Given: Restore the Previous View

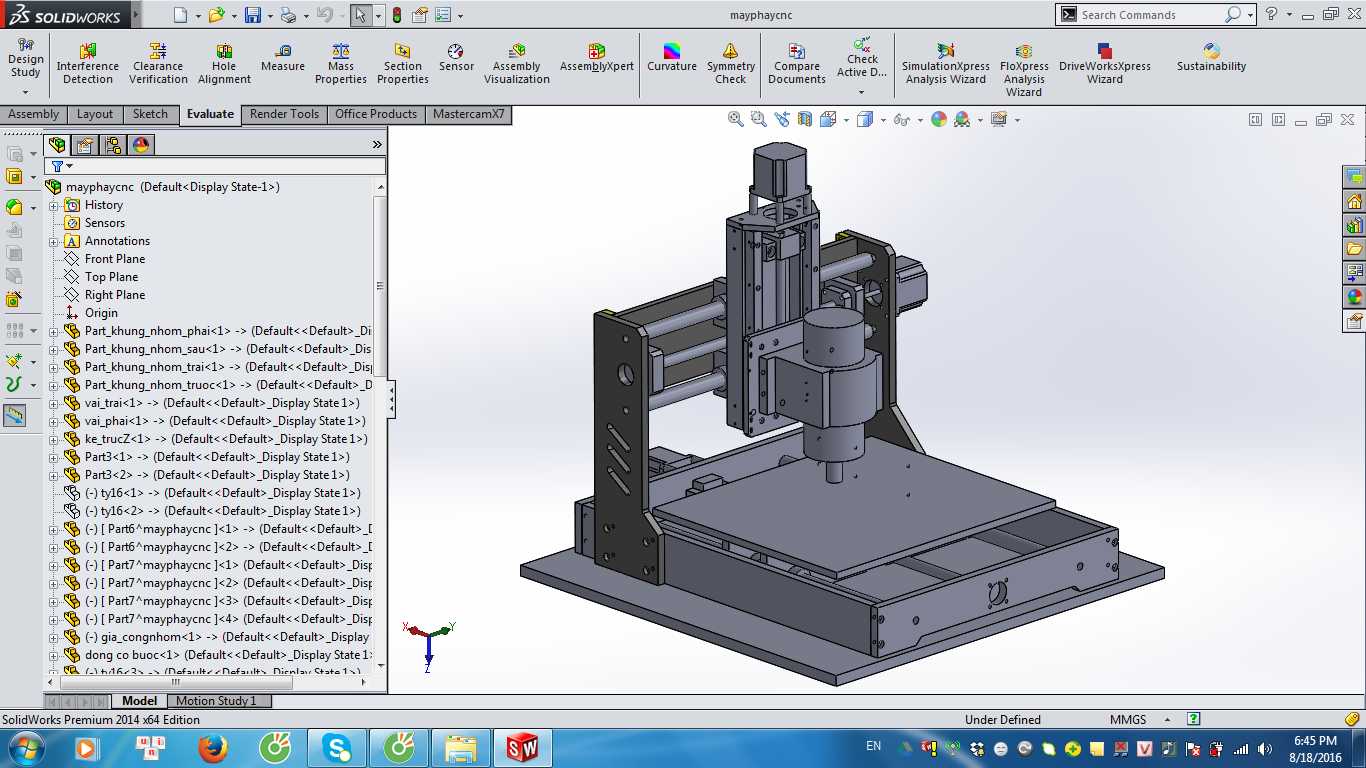Looking at the screenshot, I should tap(782, 119).
